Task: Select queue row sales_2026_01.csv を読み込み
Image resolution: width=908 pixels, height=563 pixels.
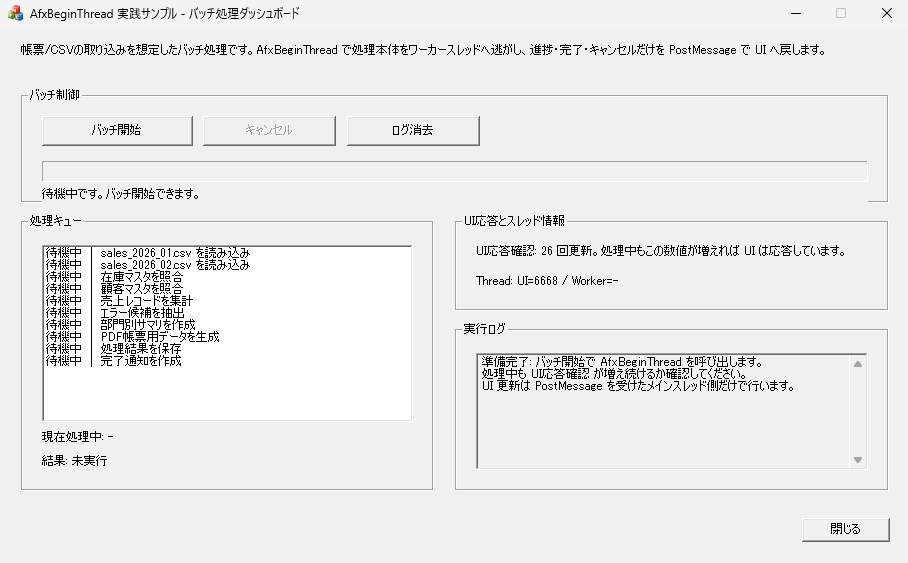Action: (x=227, y=253)
